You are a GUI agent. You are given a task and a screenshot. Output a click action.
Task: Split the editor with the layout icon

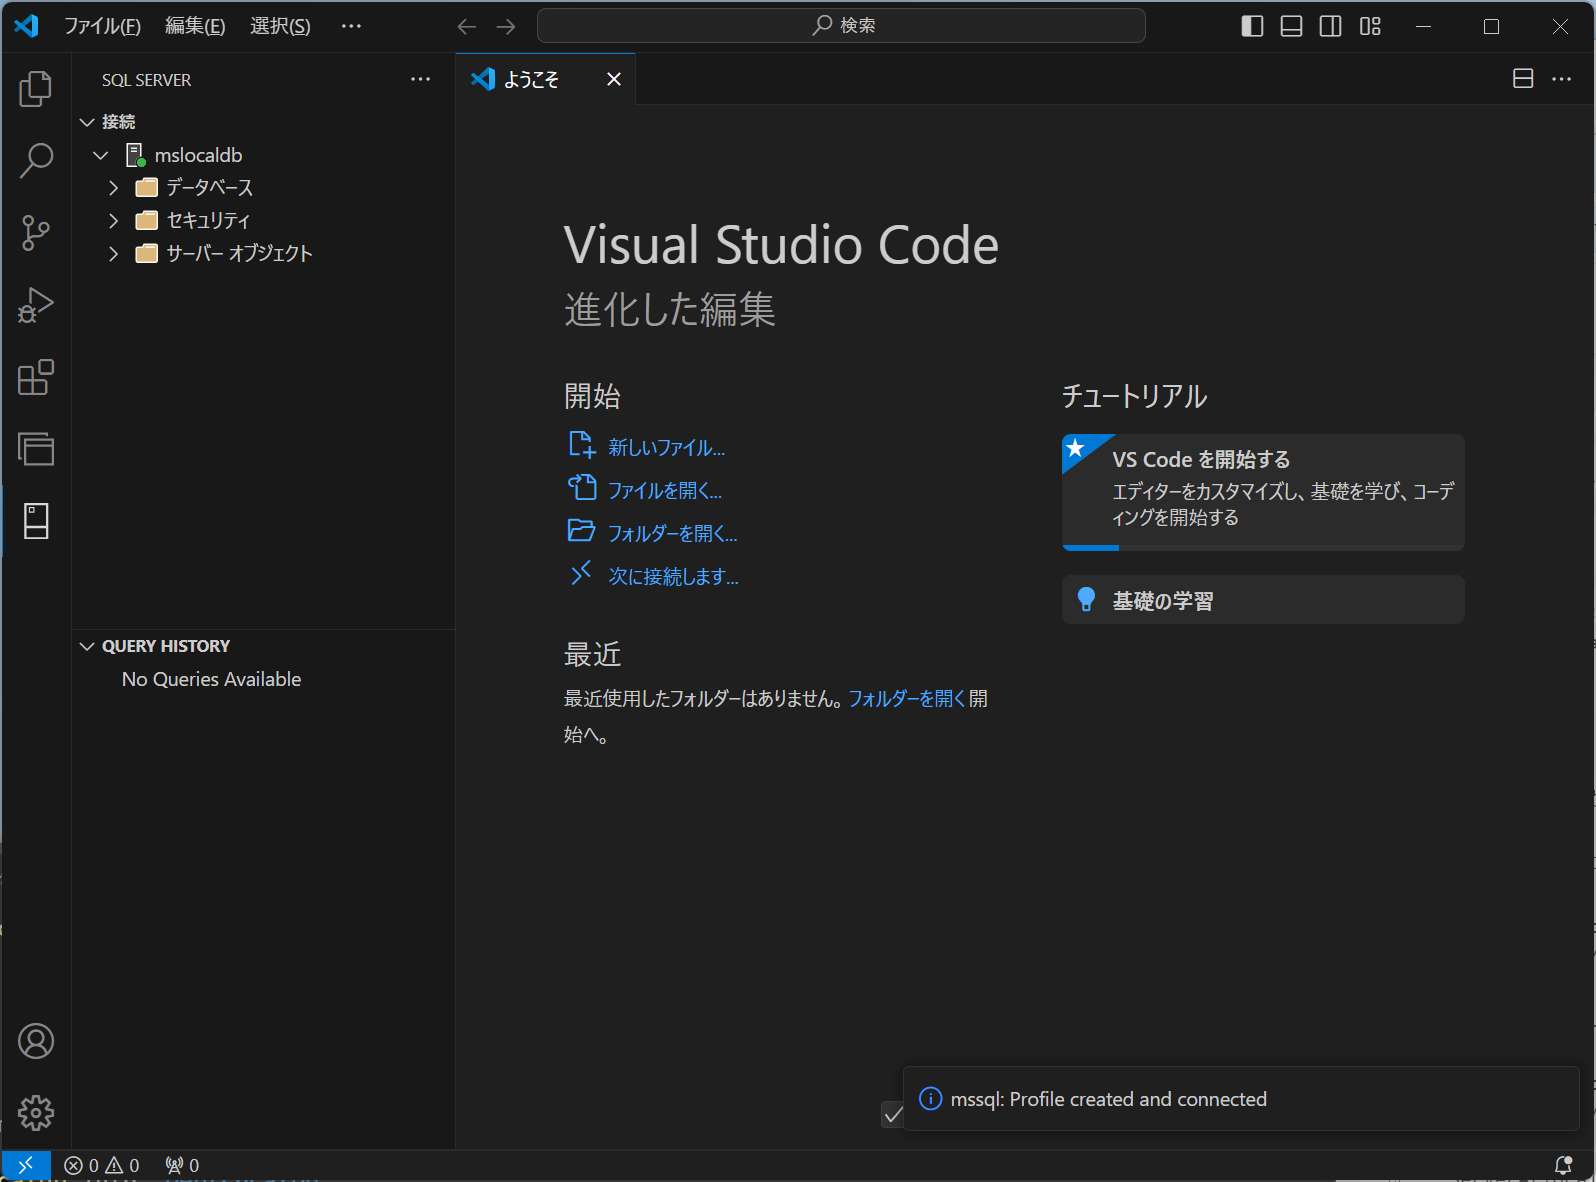pos(1523,79)
